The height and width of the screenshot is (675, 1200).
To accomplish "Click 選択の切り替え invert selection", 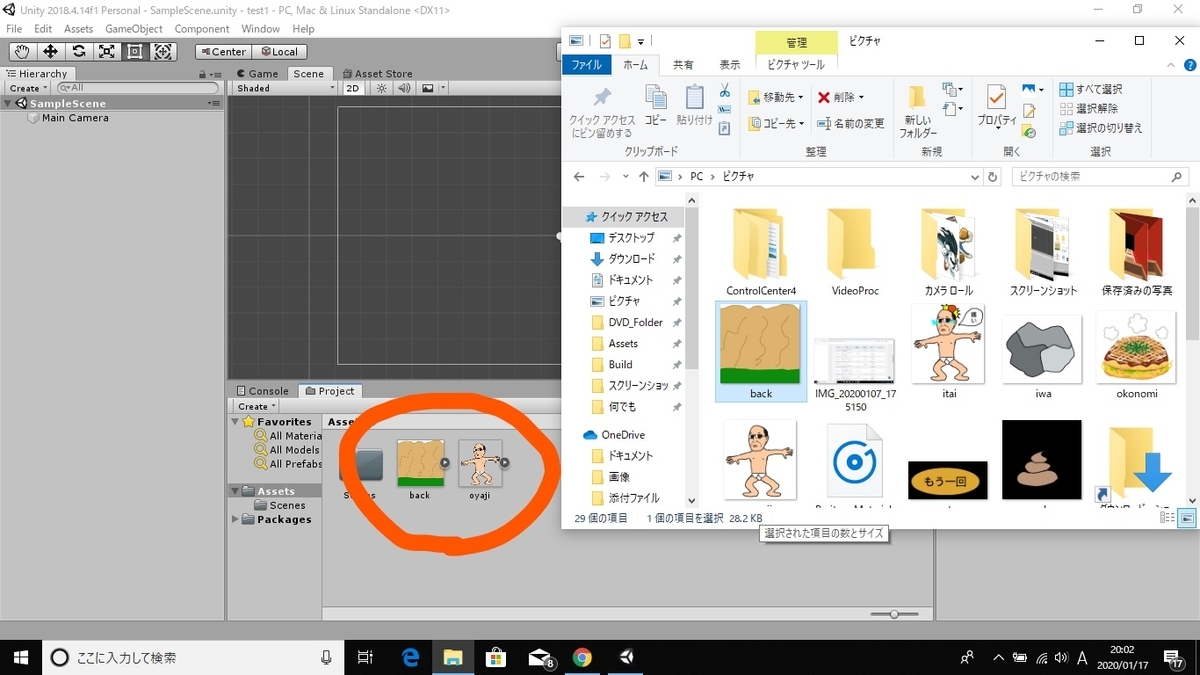I will point(1100,128).
